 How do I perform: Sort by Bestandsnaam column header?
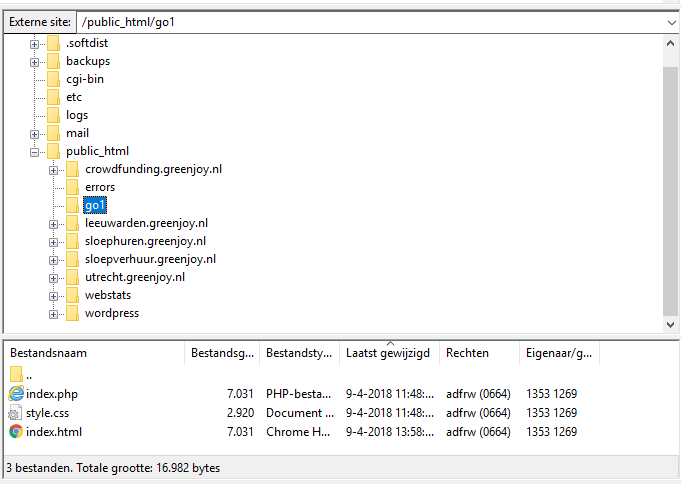pos(94,353)
